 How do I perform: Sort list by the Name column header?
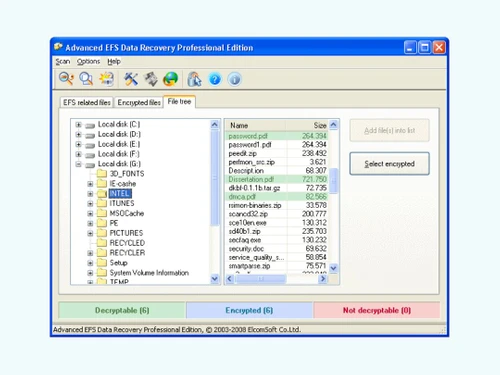[x=255, y=125]
